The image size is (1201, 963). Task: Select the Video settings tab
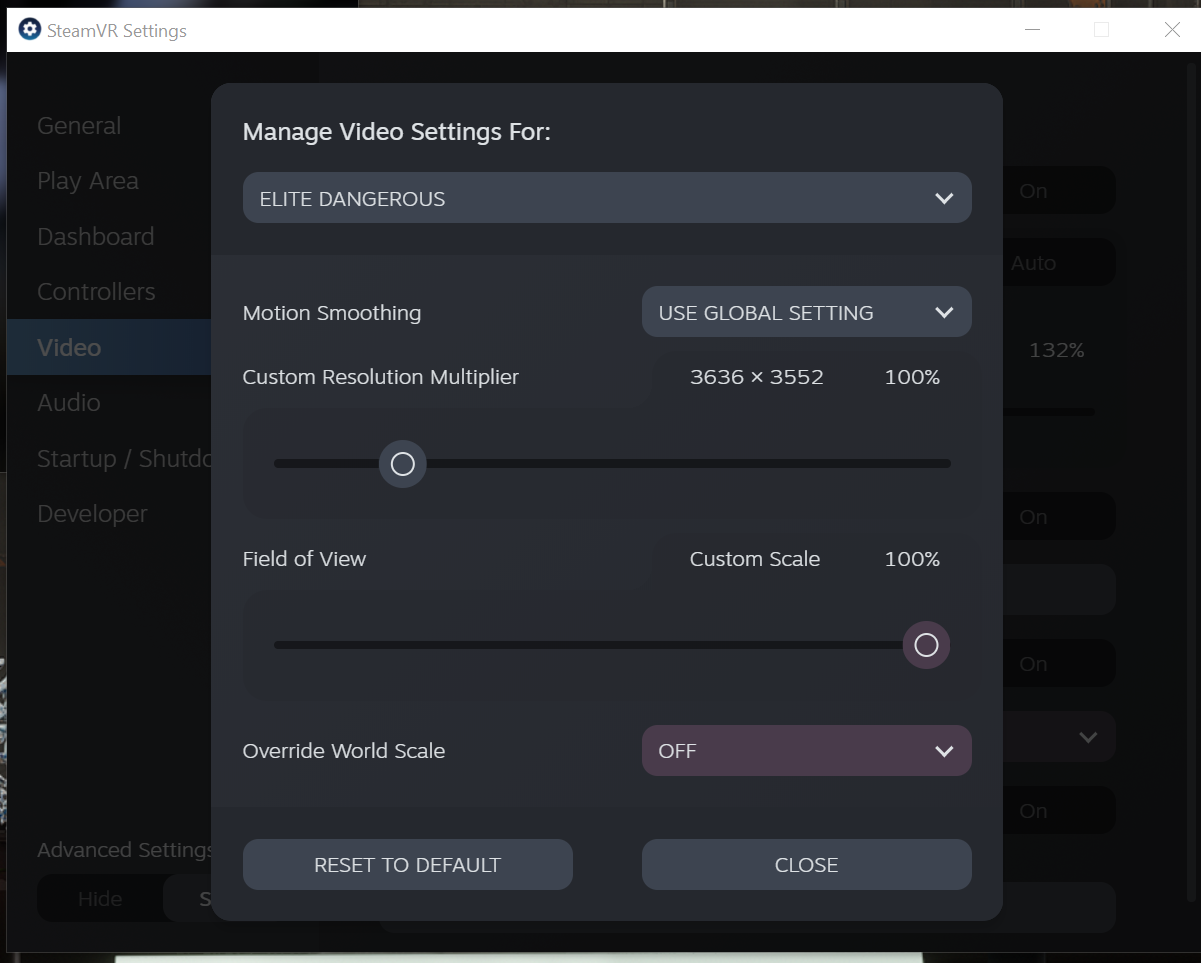coord(109,347)
